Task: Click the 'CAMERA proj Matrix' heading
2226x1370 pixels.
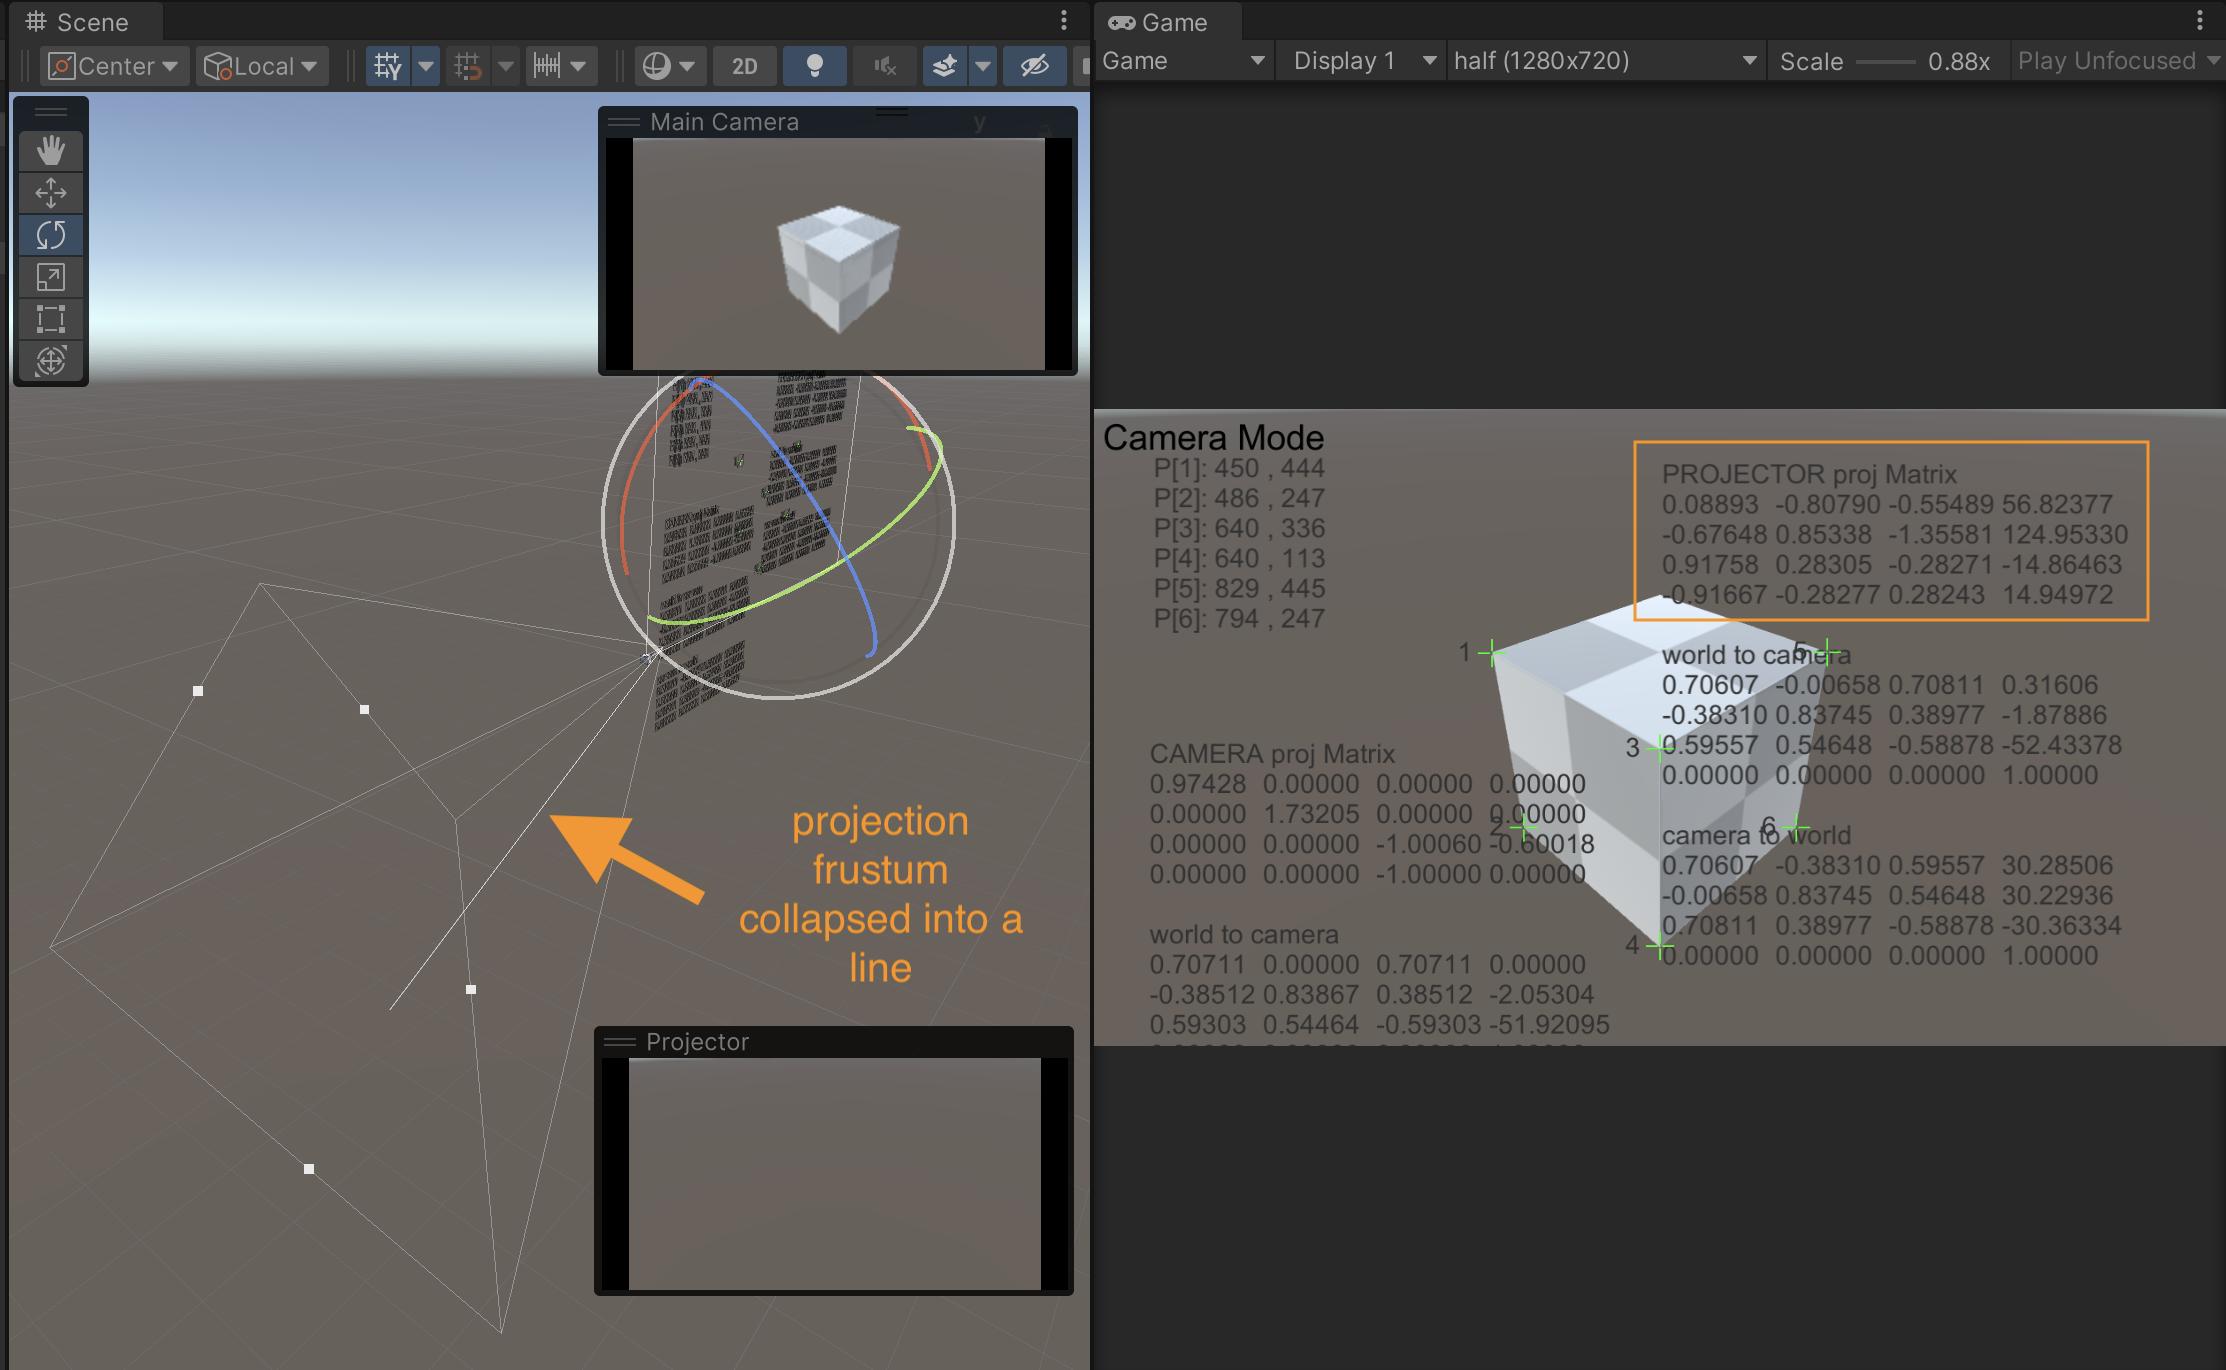Action: point(1272,754)
